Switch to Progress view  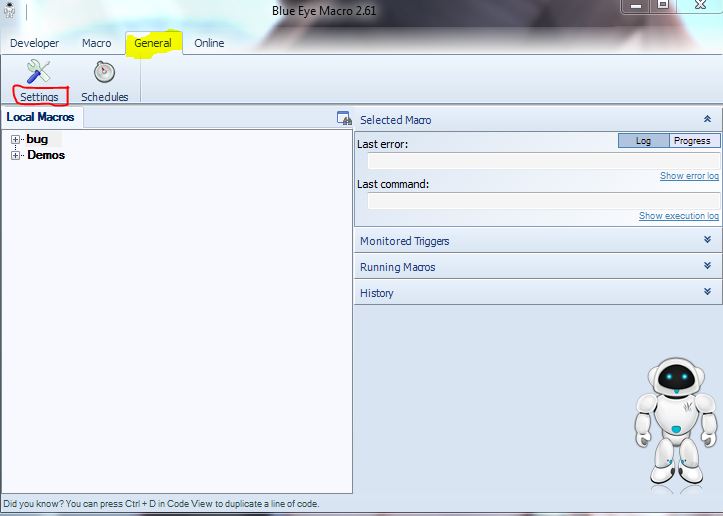(693, 141)
